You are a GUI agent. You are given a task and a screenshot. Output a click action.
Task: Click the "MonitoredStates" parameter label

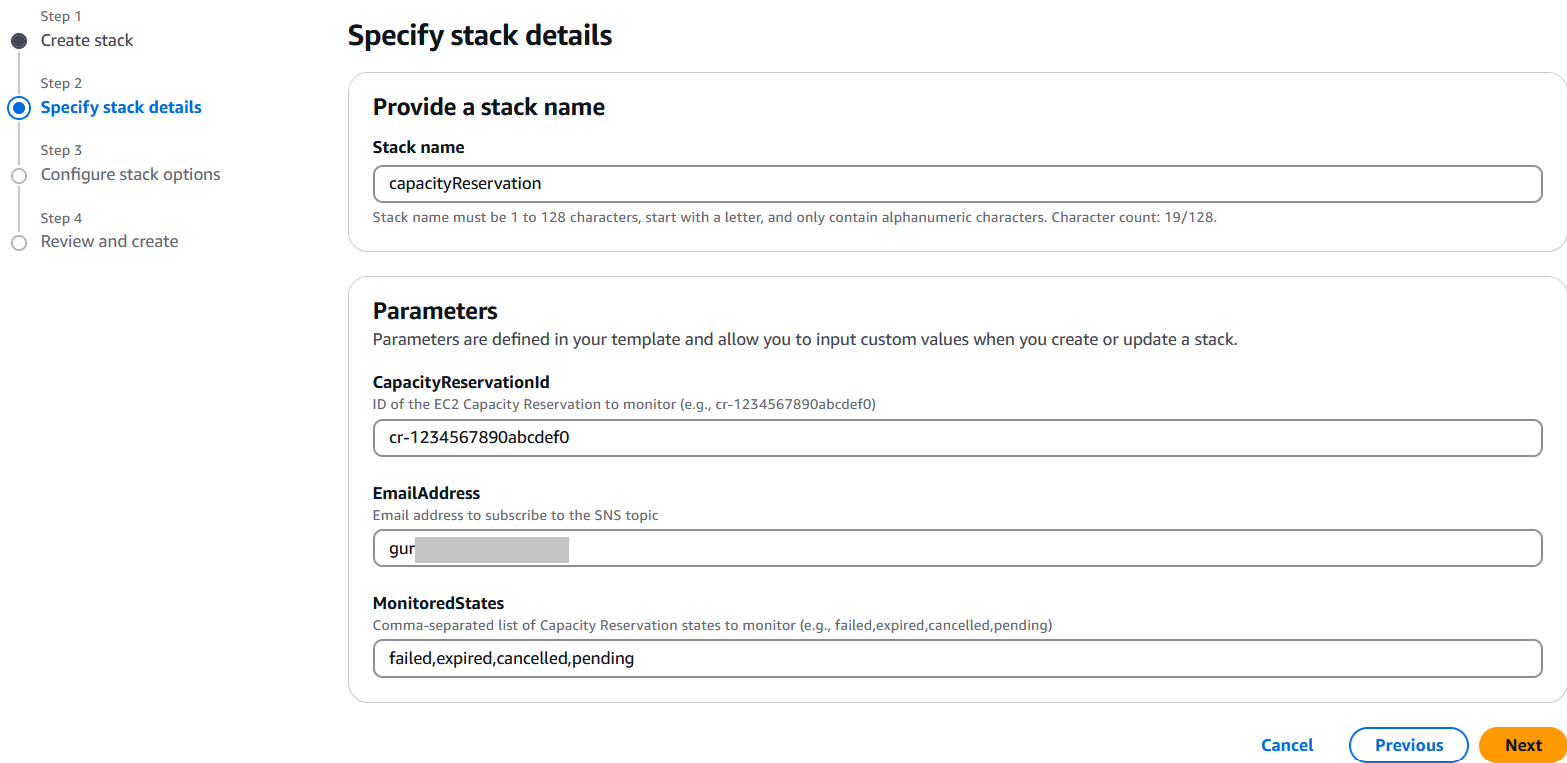click(438, 603)
